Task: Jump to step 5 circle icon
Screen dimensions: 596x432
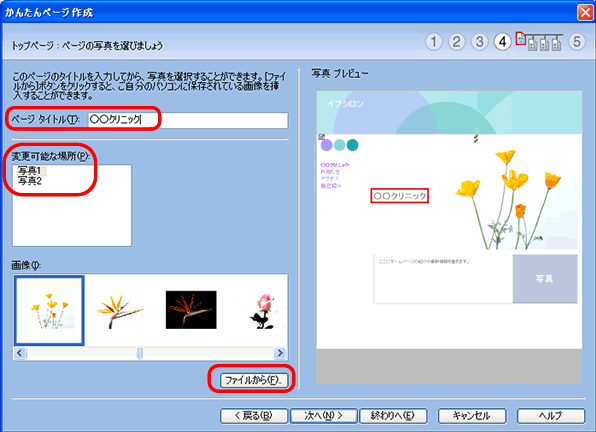Action: coord(577,42)
